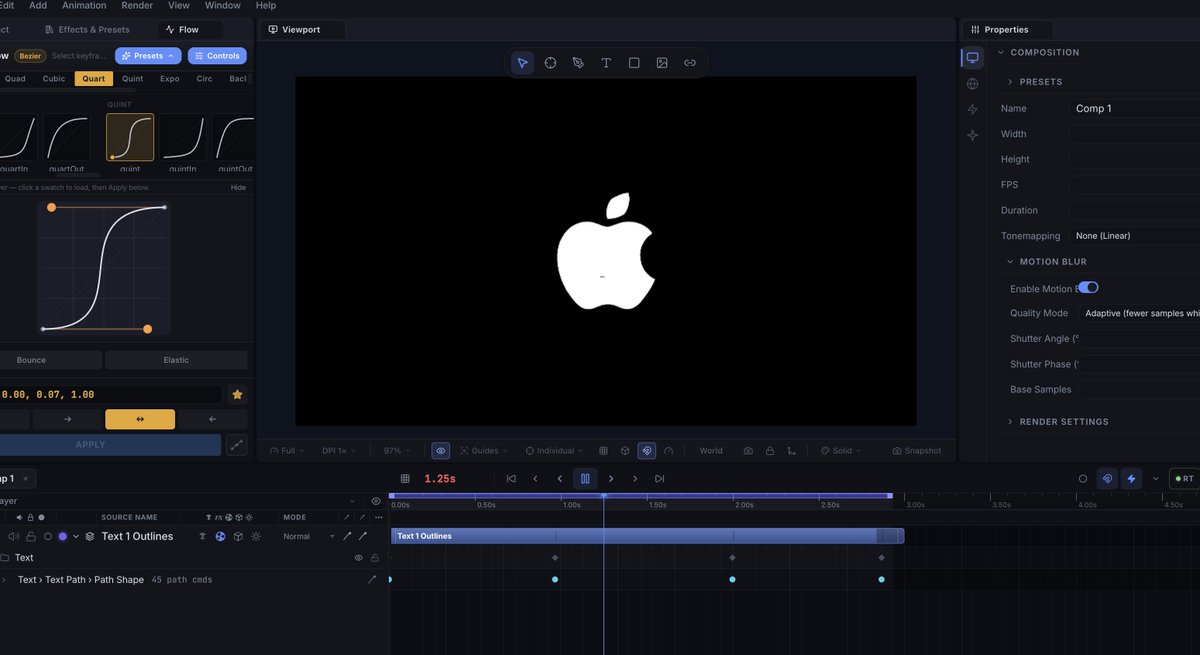Viewport: 1200px width, 655px height.
Task: Toggle solo circle on Text 1 Outlines layer
Action: tap(47, 537)
